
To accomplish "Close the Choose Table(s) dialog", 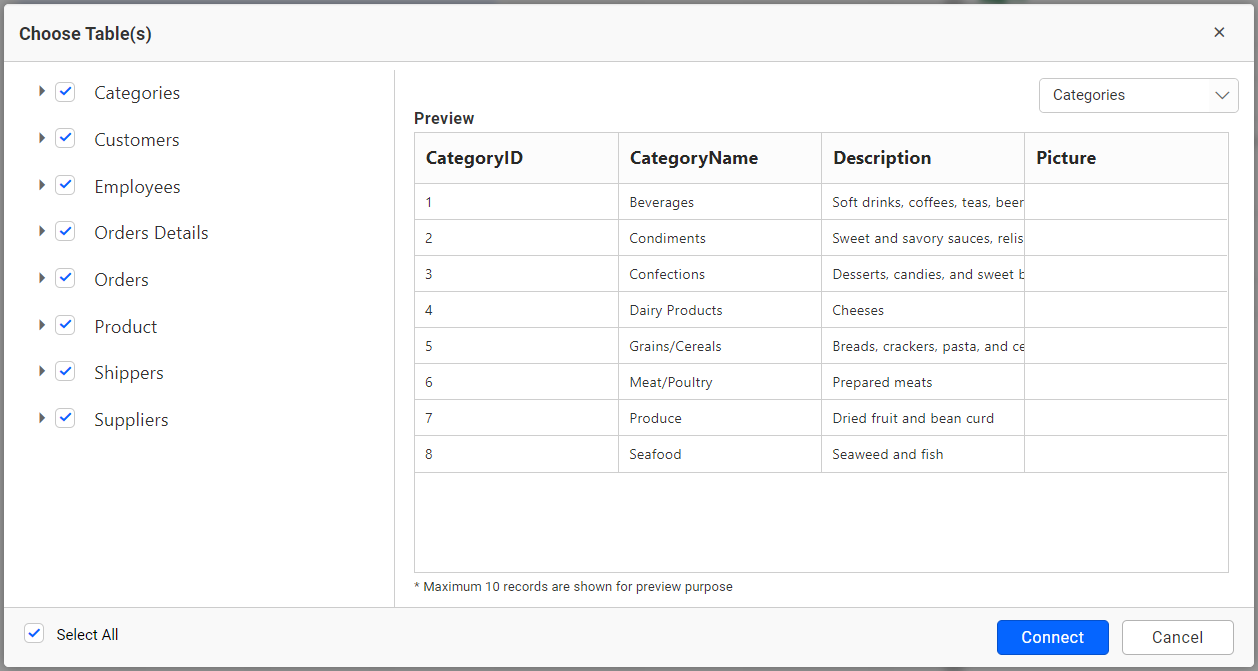I will pyautogui.click(x=1219, y=32).
